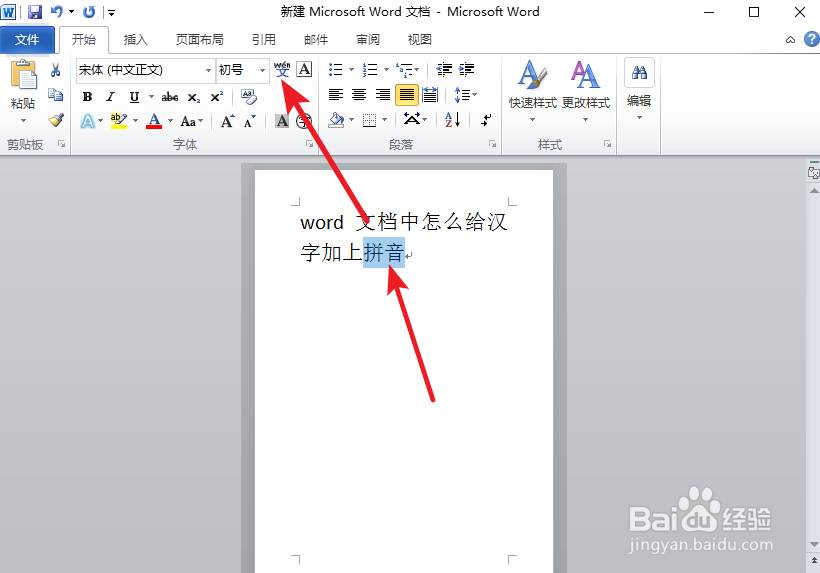Toggle Italic formatting

[110, 97]
